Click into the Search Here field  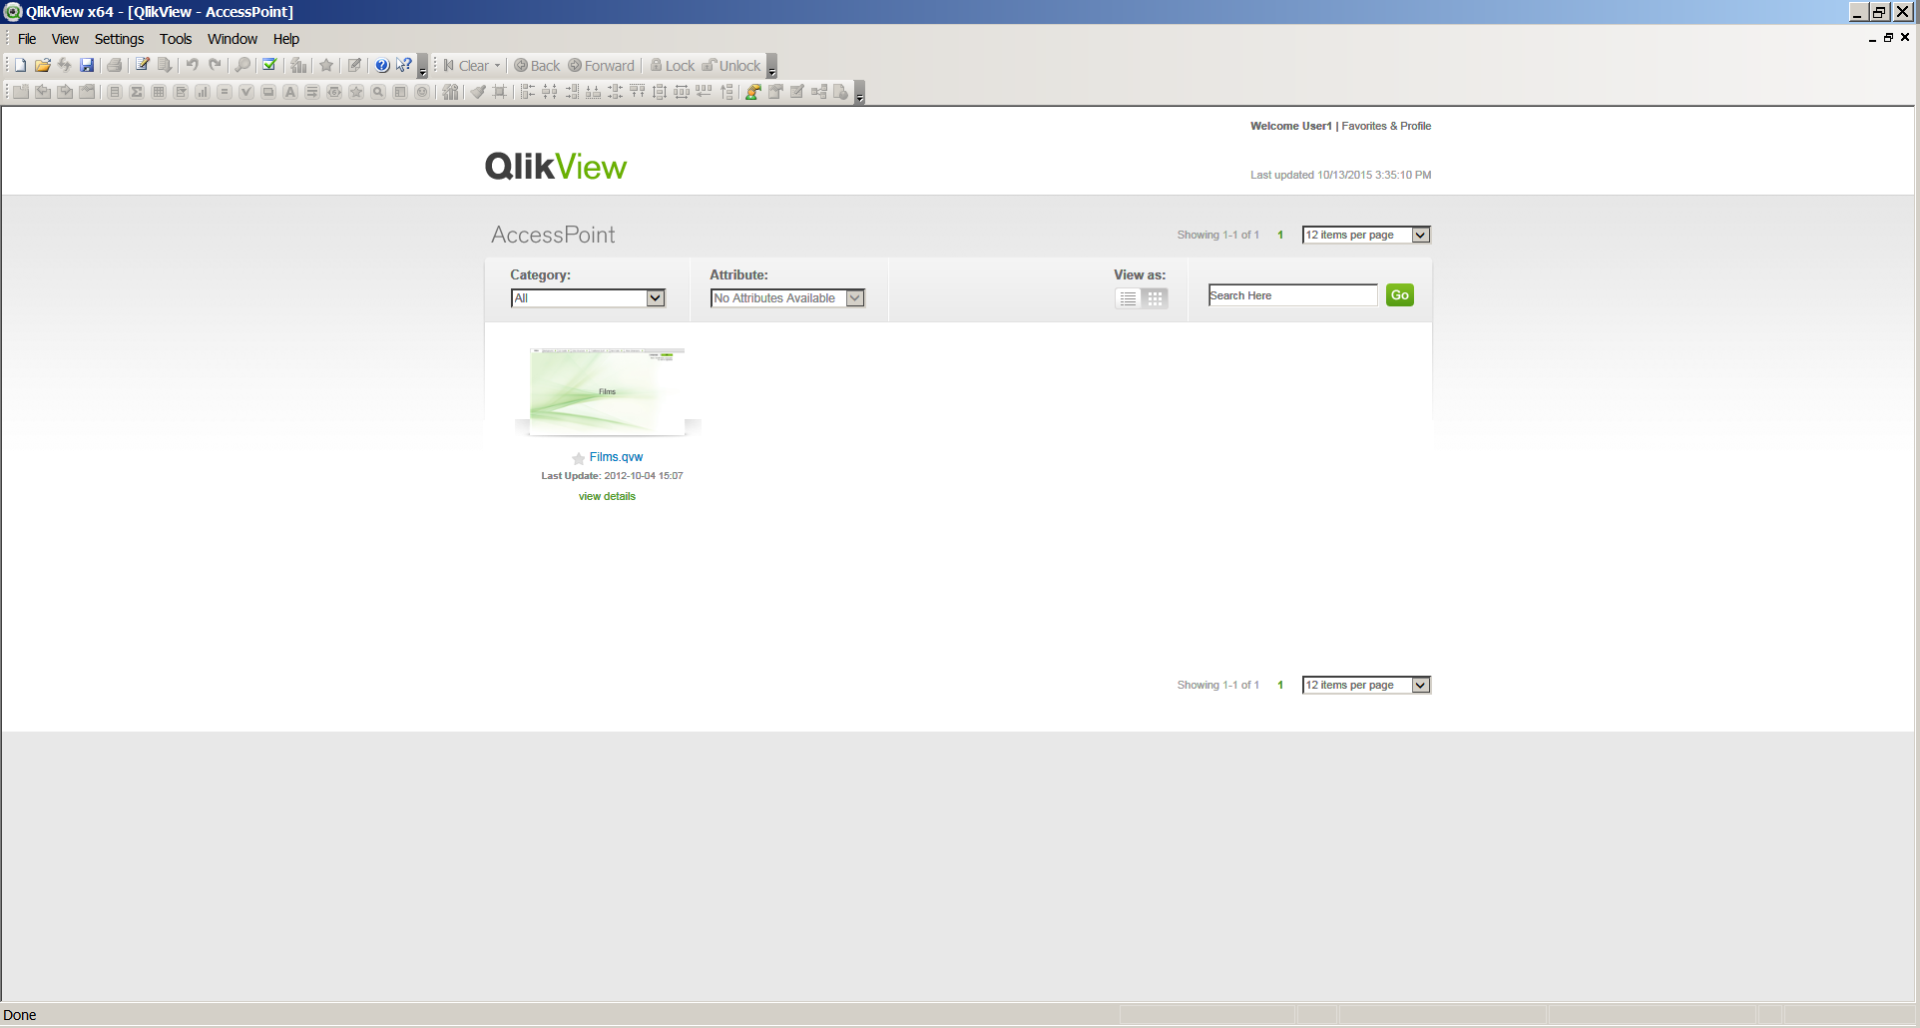coord(1293,295)
